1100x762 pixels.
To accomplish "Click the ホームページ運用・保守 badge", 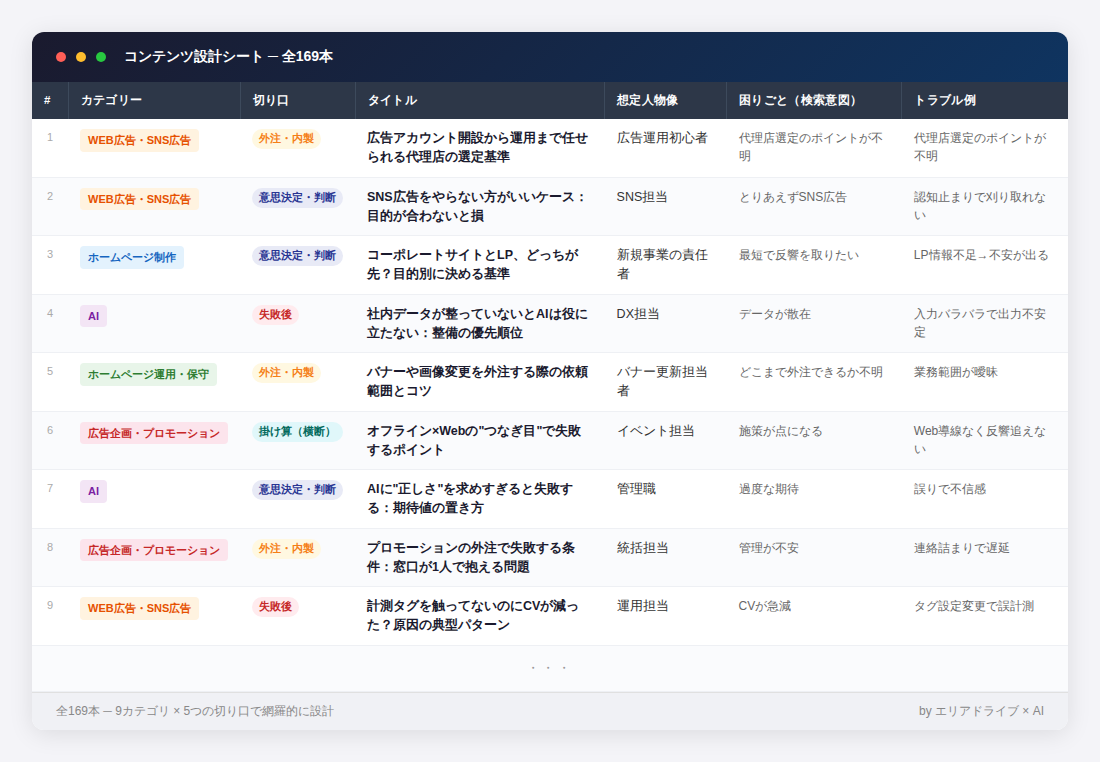I will [x=149, y=373].
